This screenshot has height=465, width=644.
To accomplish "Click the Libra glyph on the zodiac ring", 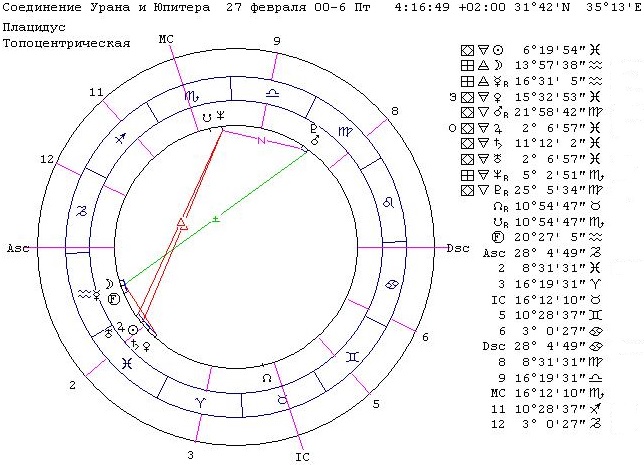I will coord(272,90).
